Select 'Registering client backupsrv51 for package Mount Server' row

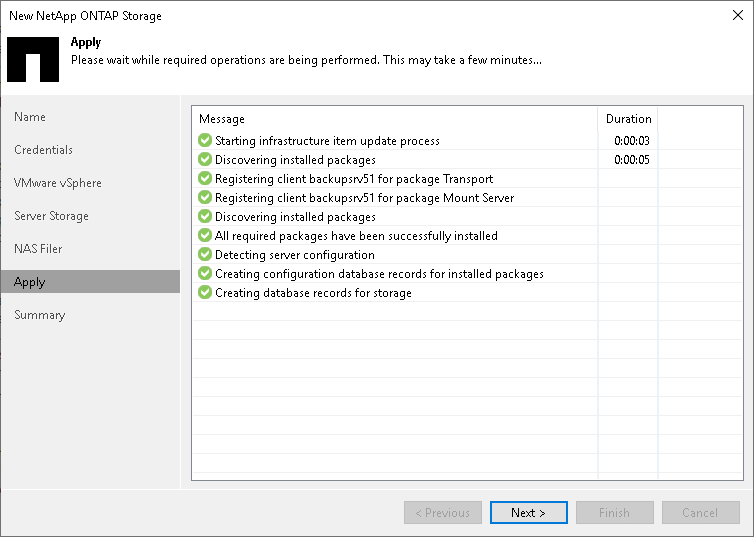coord(468,198)
